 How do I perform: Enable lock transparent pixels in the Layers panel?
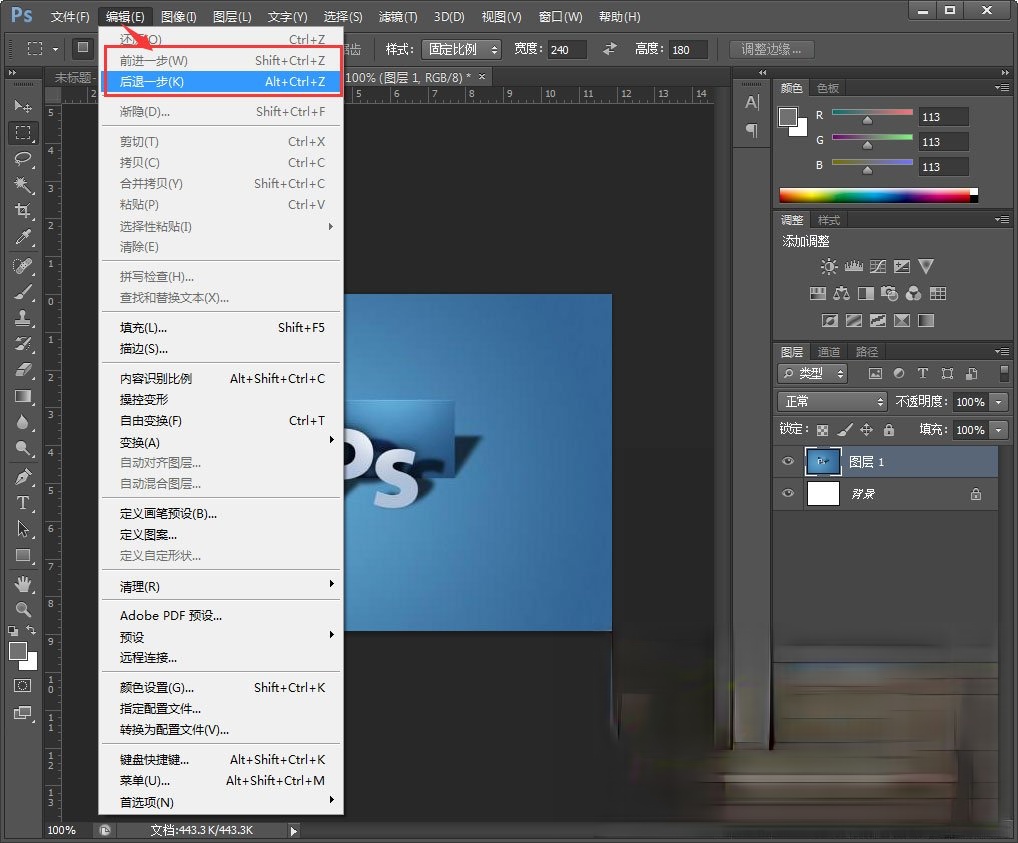[824, 428]
